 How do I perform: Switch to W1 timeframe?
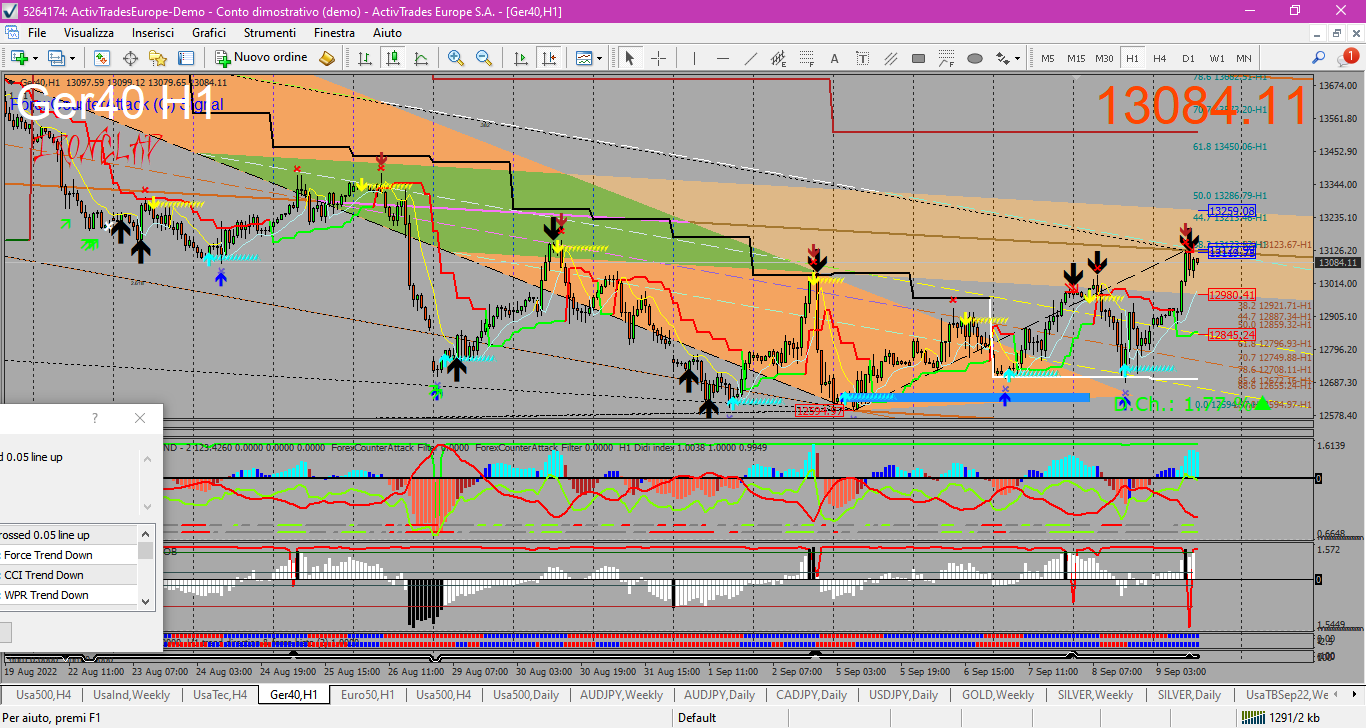[1216, 58]
